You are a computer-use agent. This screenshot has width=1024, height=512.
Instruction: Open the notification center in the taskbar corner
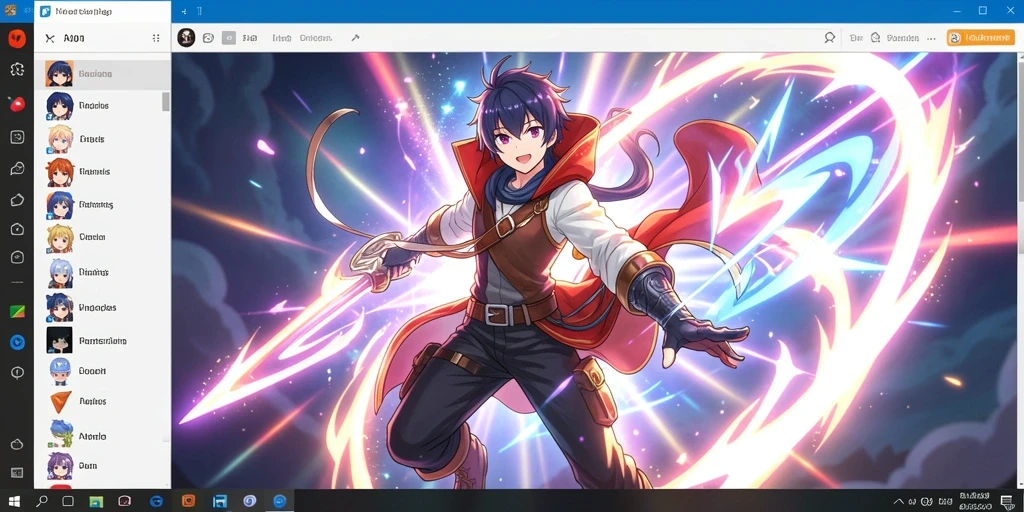(x=1006, y=502)
